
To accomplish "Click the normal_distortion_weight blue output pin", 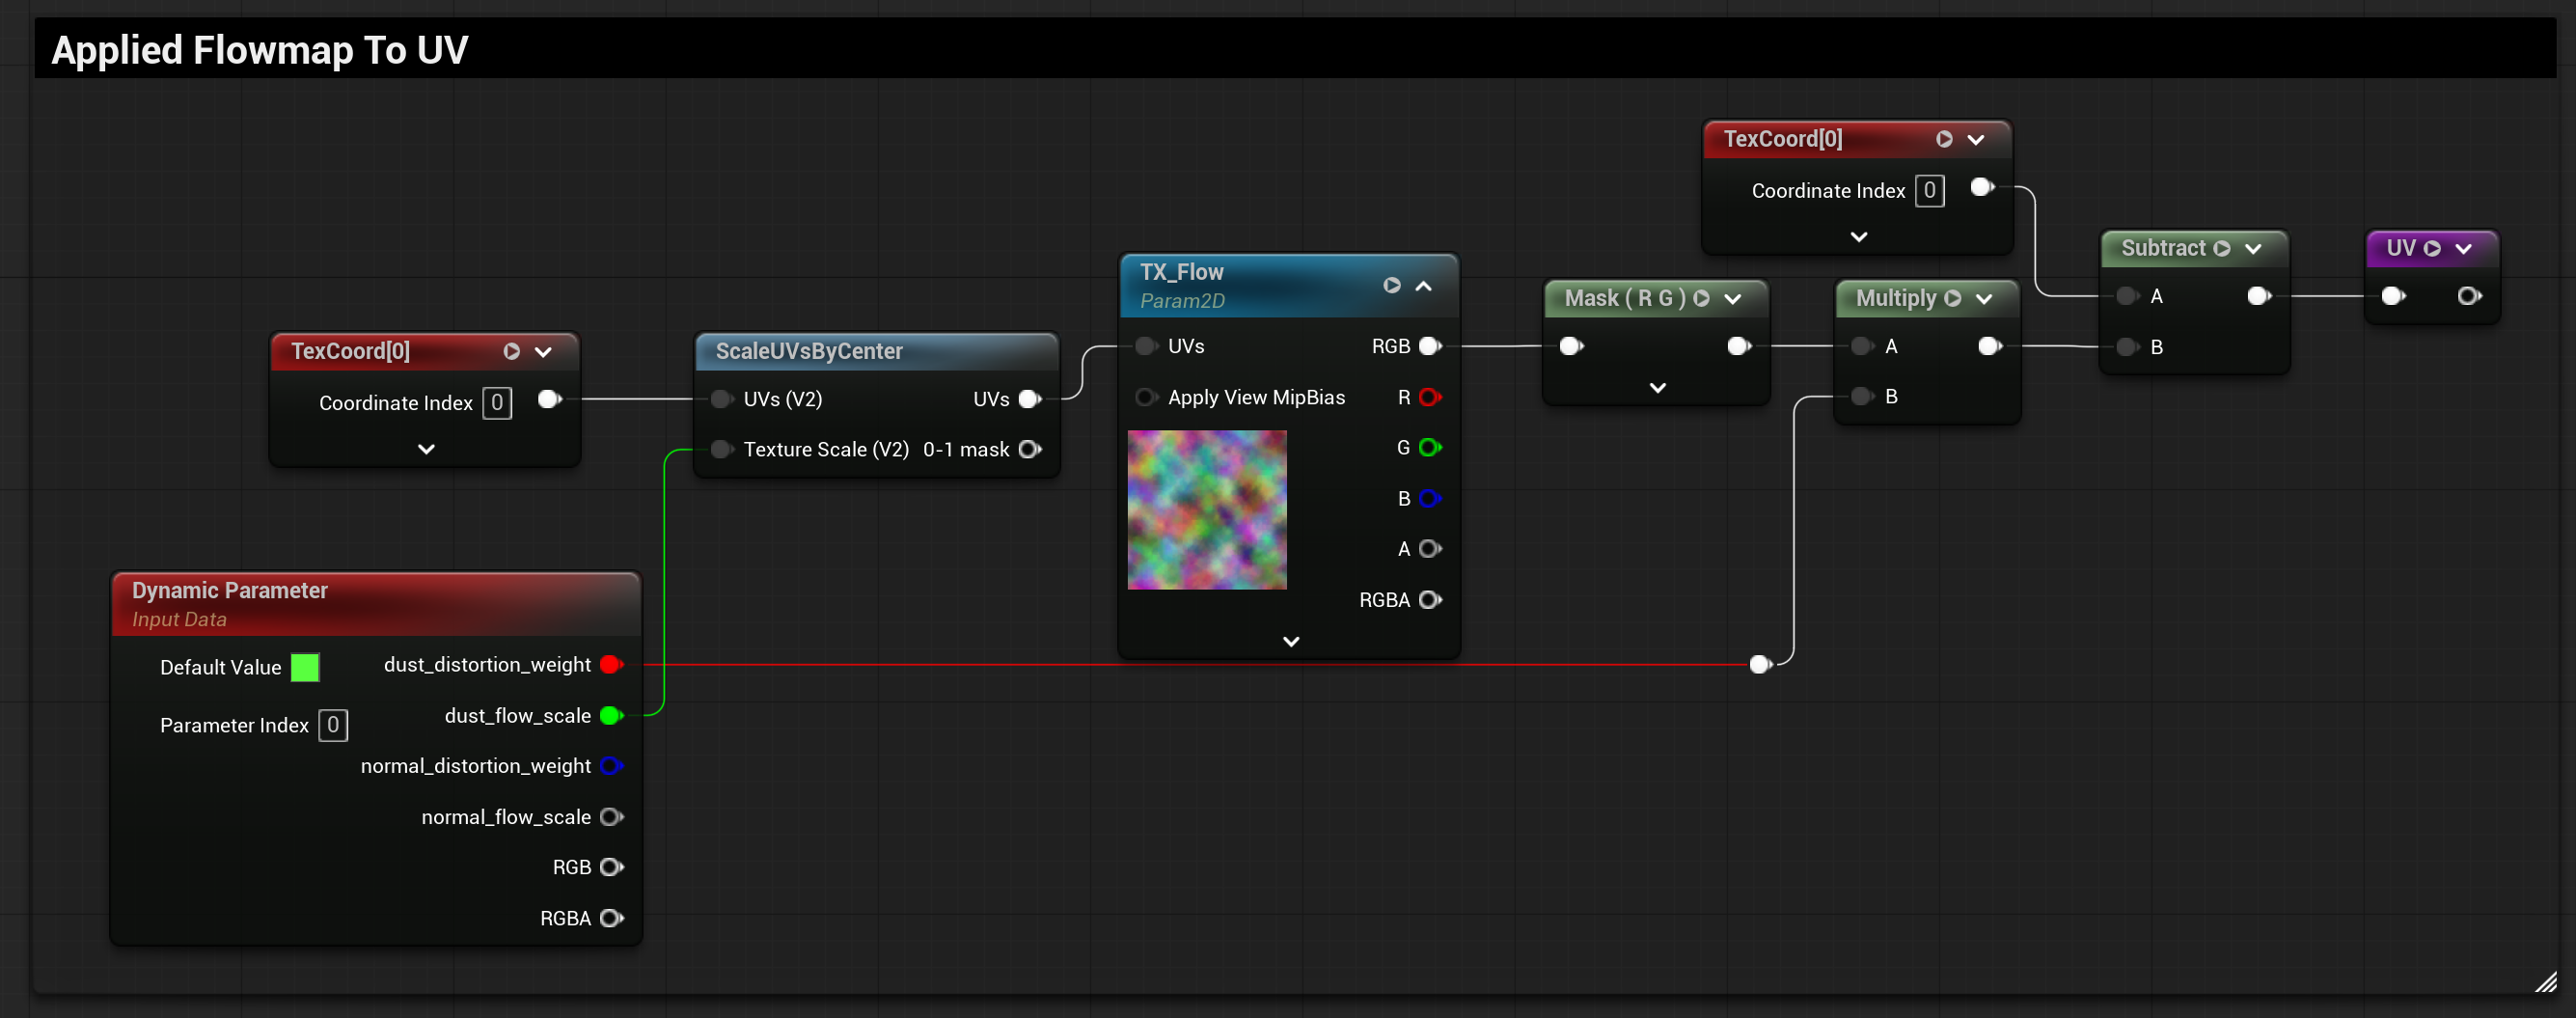I will click(x=611, y=765).
